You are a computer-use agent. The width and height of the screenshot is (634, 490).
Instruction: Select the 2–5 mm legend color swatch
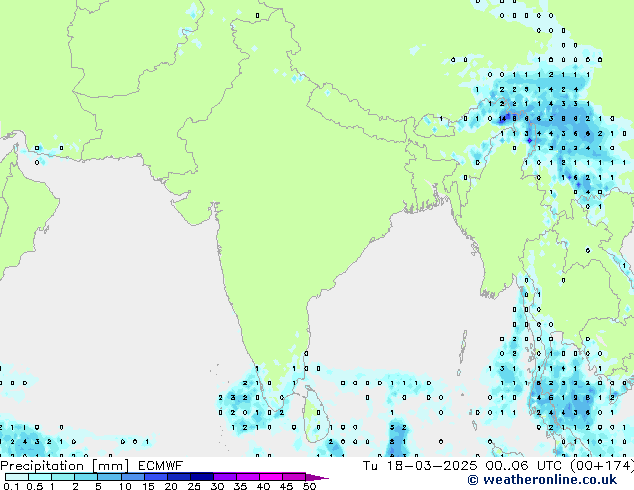tap(86, 477)
